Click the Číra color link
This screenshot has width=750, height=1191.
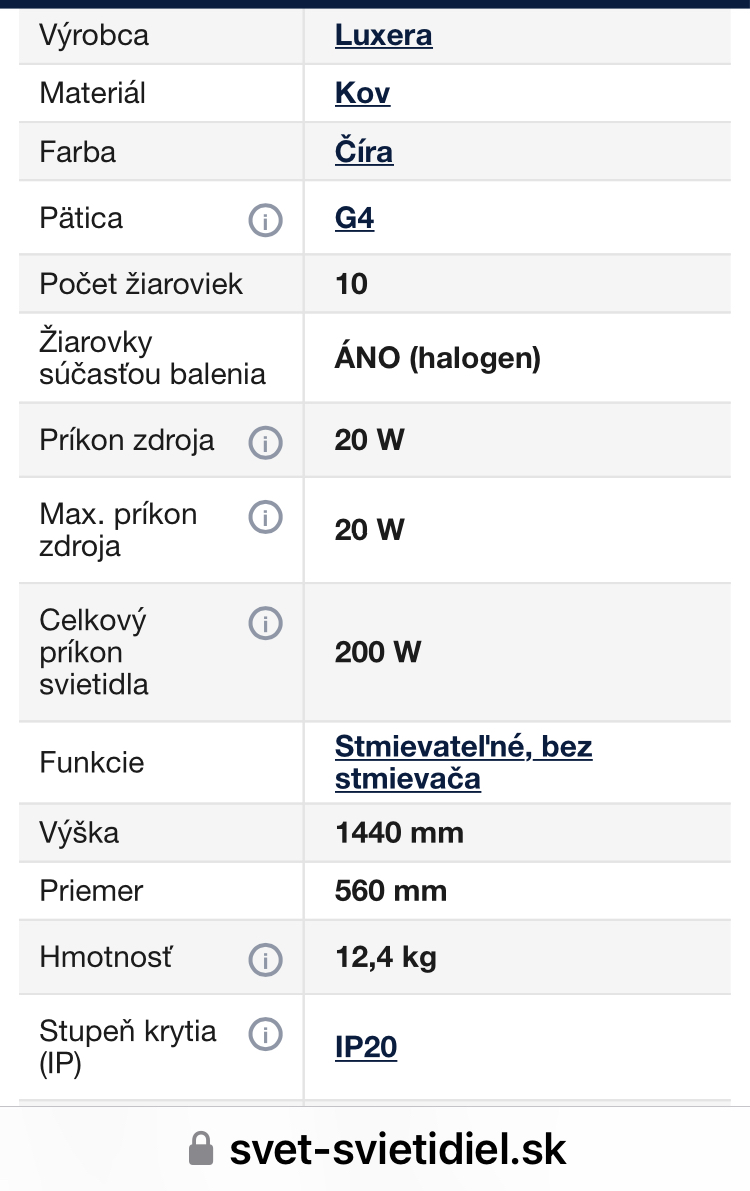(x=364, y=152)
